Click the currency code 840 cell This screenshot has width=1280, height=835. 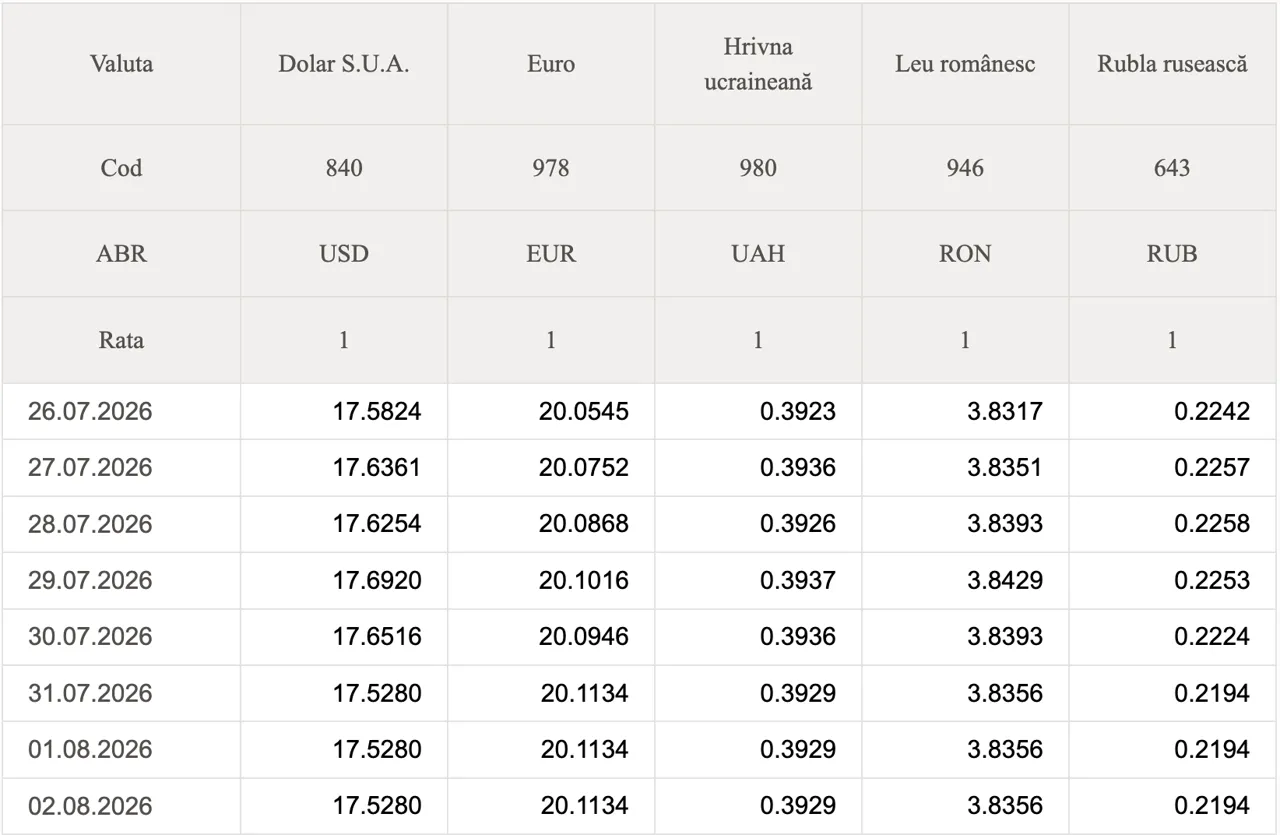click(x=344, y=168)
